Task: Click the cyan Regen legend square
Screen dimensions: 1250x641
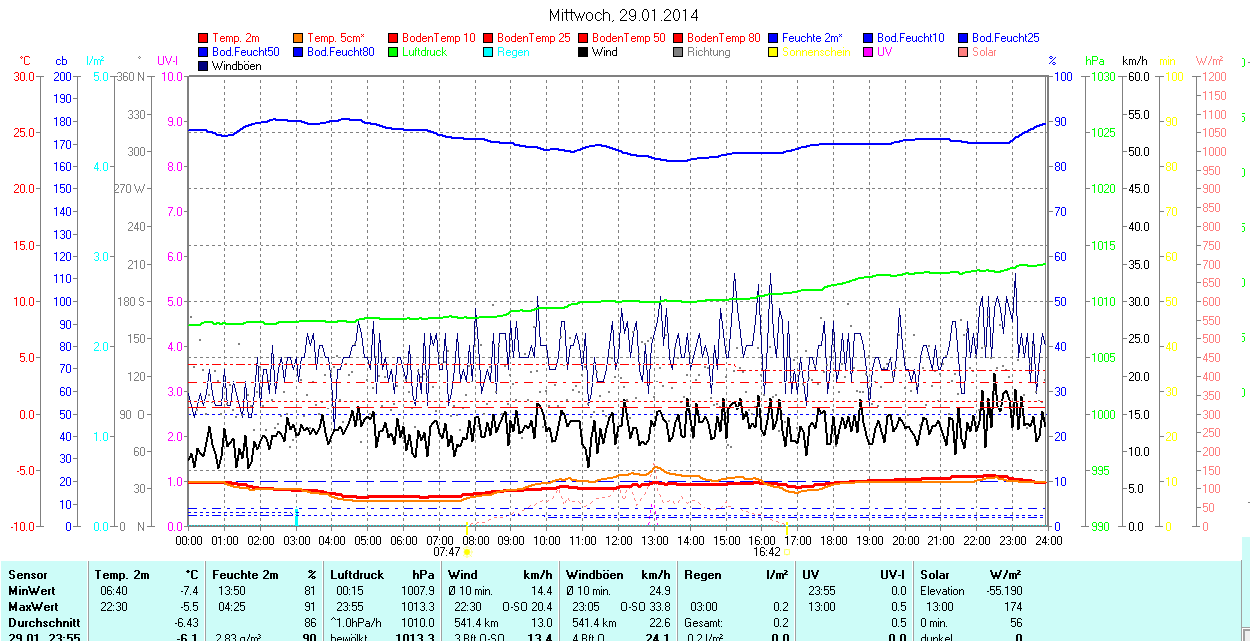Action: coord(488,52)
